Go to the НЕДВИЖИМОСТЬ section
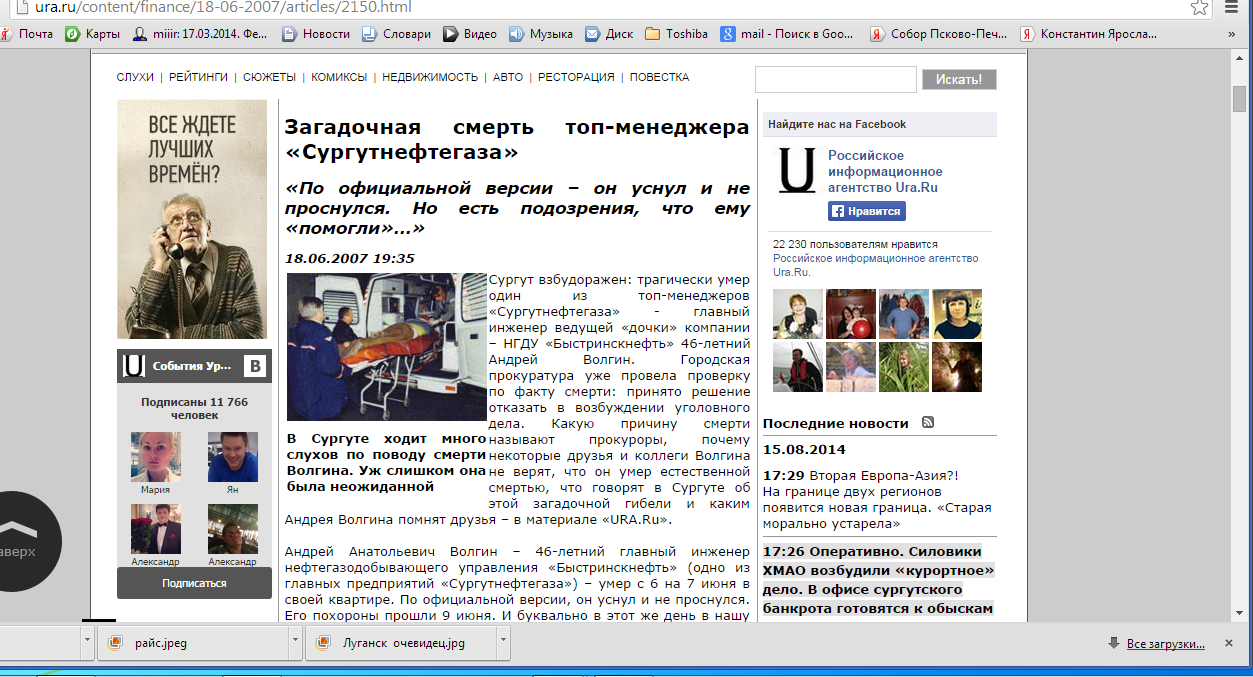Screen dimensions: 1253x677 pyautogui.click(x=431, y=77)
